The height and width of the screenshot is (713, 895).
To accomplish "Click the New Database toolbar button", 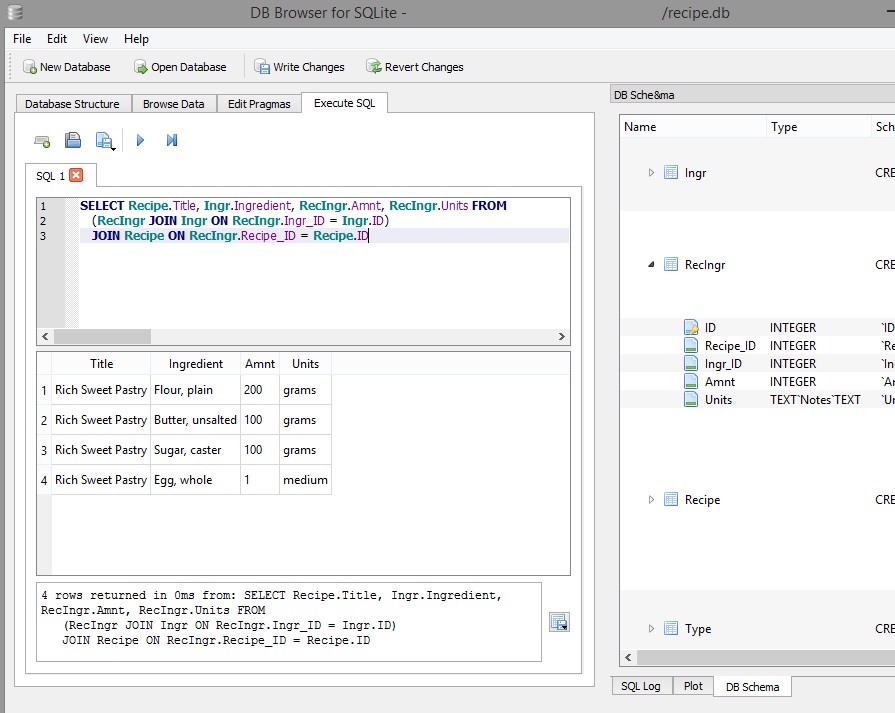I will click(66, 67).
